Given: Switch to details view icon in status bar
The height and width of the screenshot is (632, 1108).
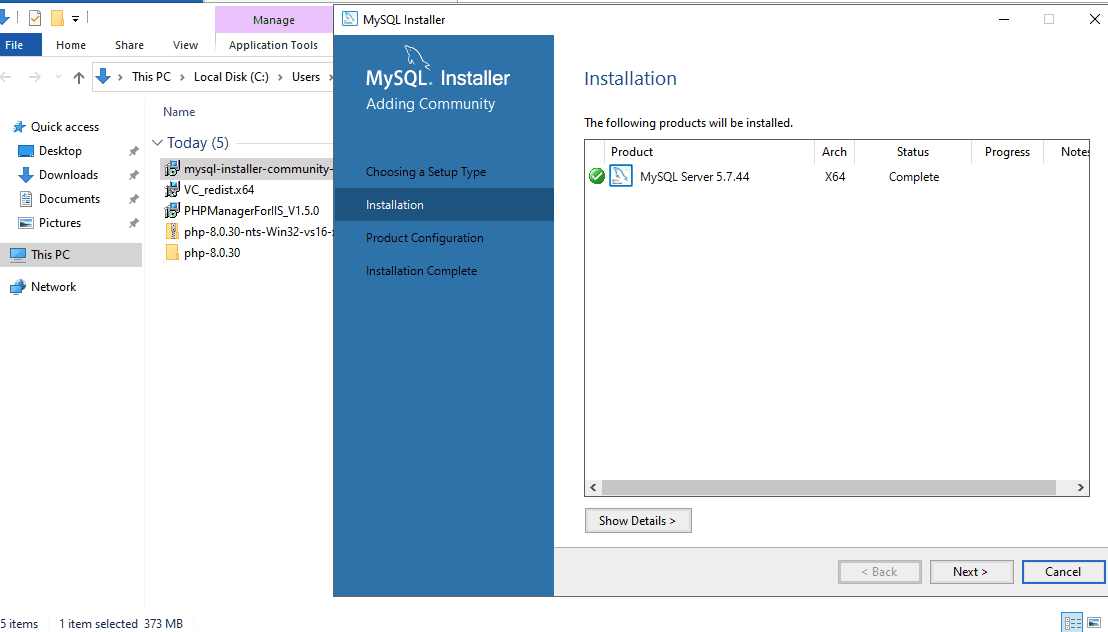Looking at the screenshot, I should [1072, 623].
